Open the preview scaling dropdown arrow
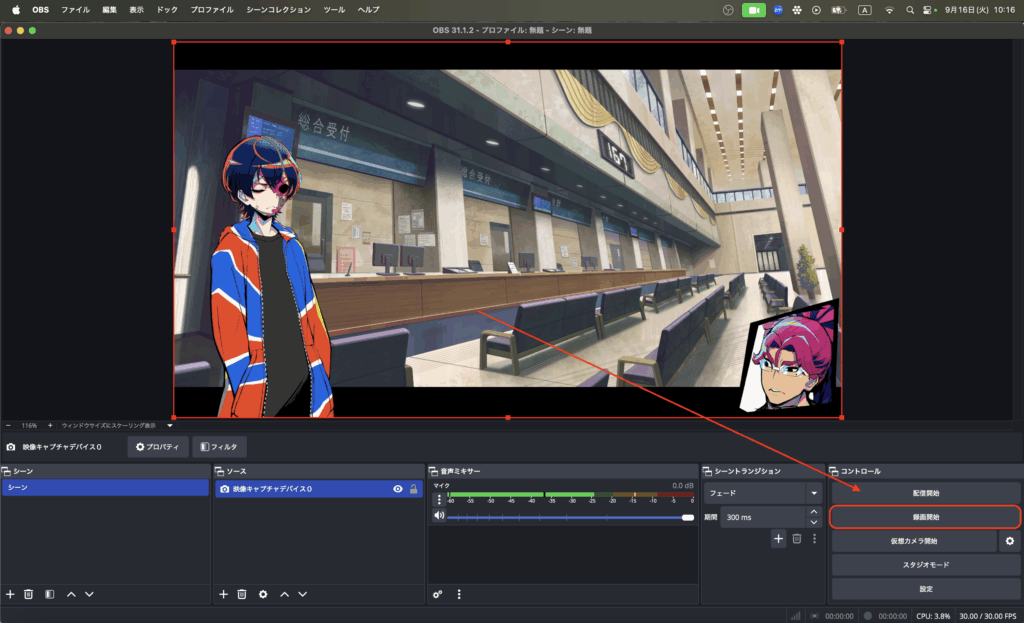Viewport: 1024px width, 623px height. [170, 425]
